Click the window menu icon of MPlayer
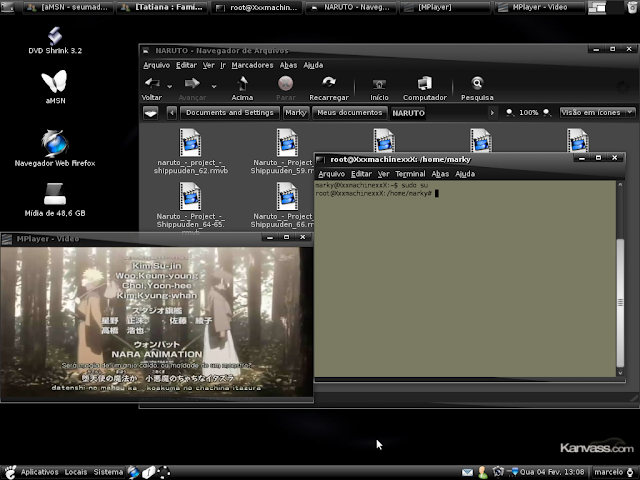640x480 pixels. click(7, 239)
